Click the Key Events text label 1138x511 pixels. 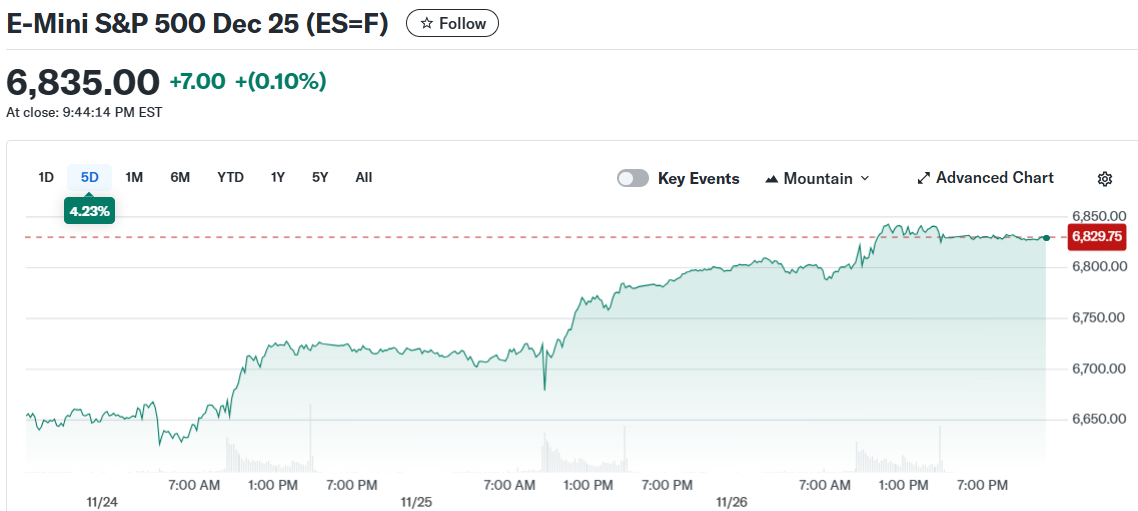click(698, 178)
